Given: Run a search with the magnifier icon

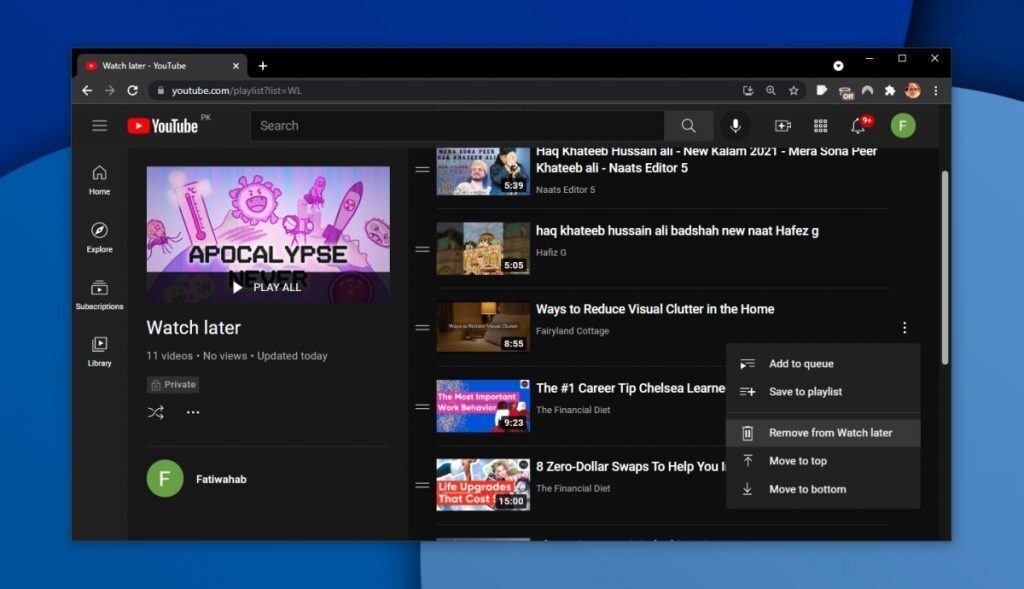Looking at the screenshot, I should [x=688, y=125].
